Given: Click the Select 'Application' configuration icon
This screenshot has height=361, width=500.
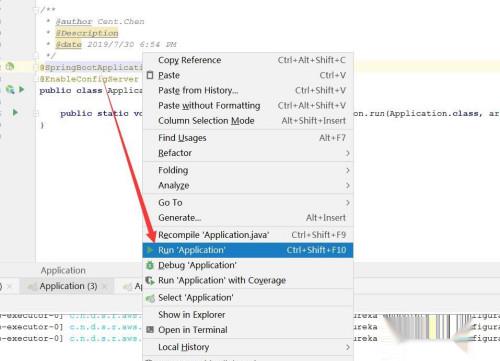Looking at the screenshot, I should pos(150,298).
